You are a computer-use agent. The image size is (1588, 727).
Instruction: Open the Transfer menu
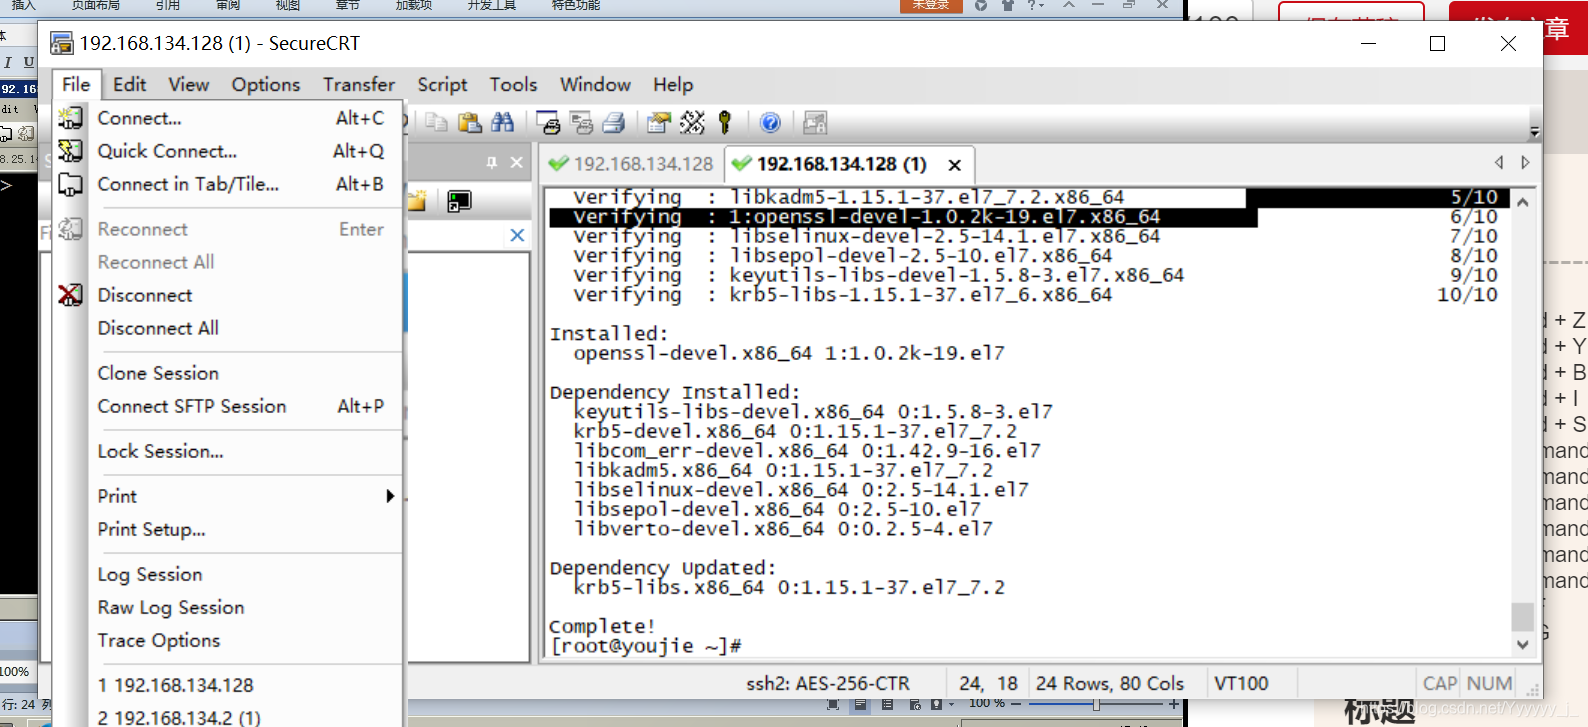click(359, 85)
